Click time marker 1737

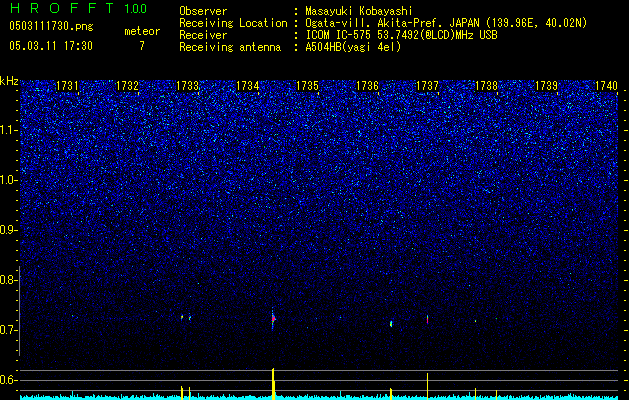click(428, 86)
